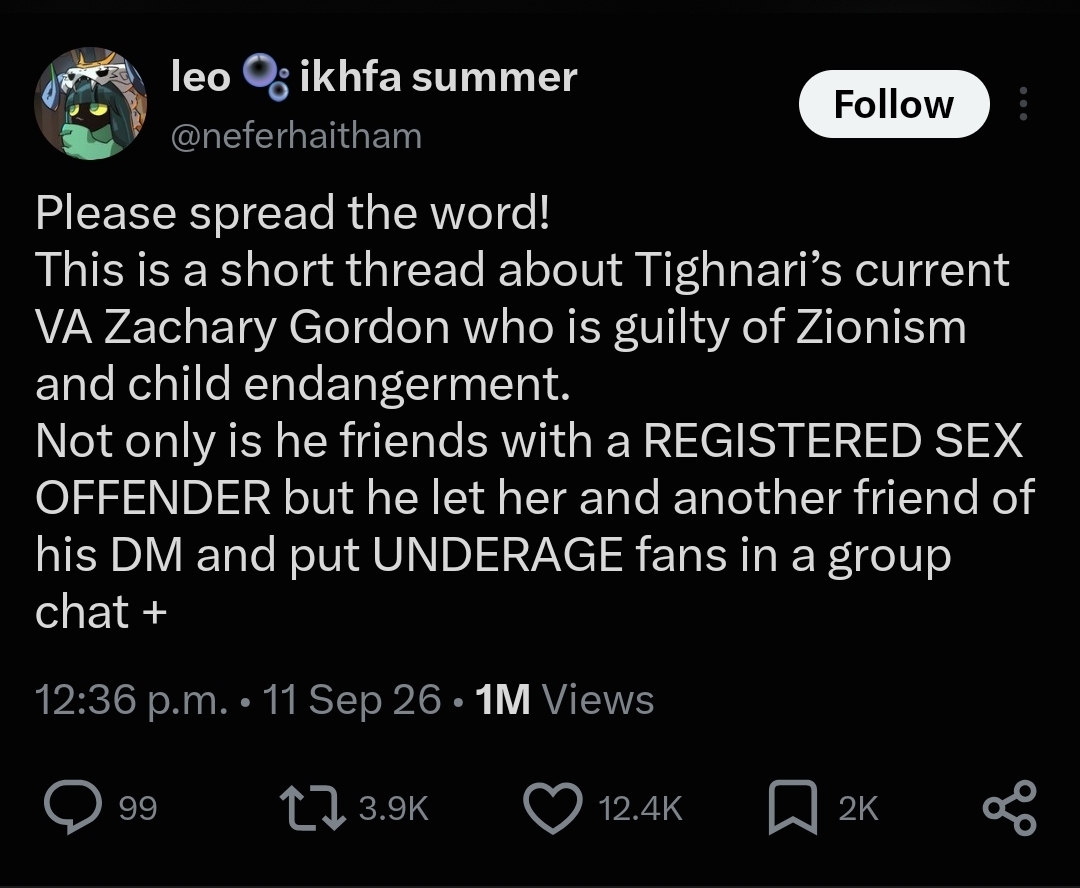Click the display name "leo"
Image resolution: width=1080 pixels, height=888 pixels.
coord(200,76)
